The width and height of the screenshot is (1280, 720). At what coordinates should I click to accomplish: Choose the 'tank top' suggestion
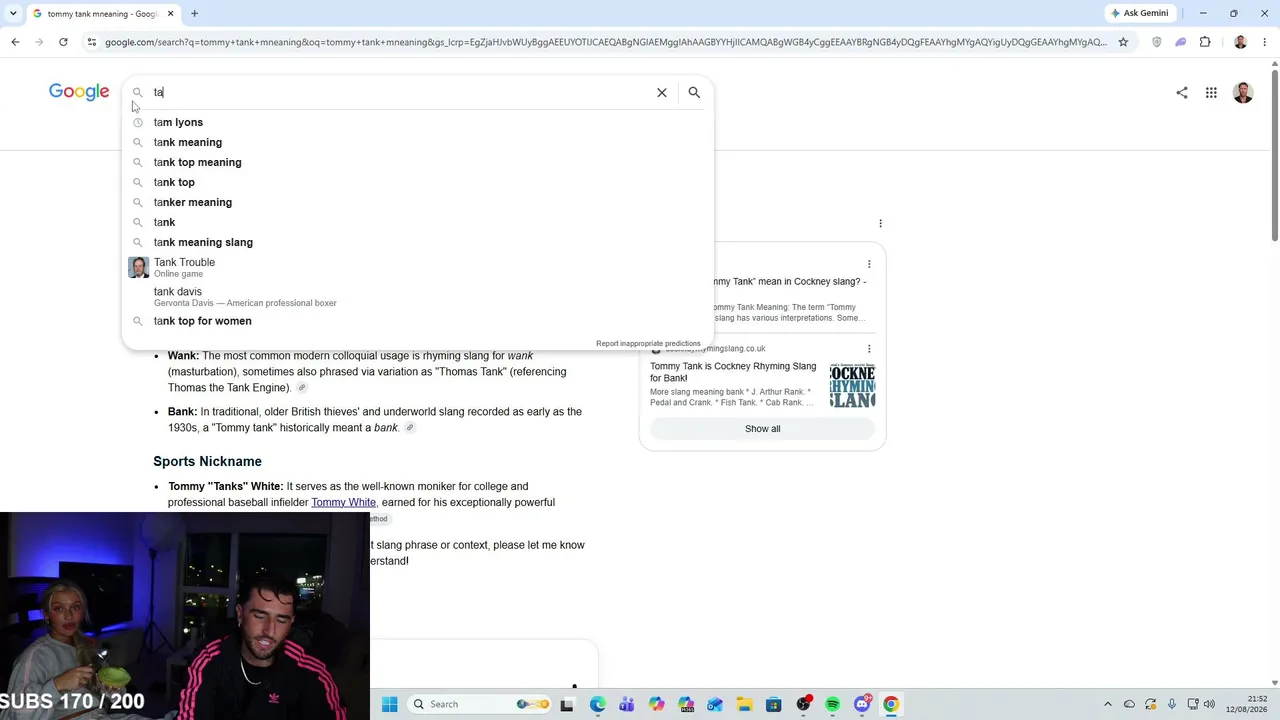click(418, 182)
